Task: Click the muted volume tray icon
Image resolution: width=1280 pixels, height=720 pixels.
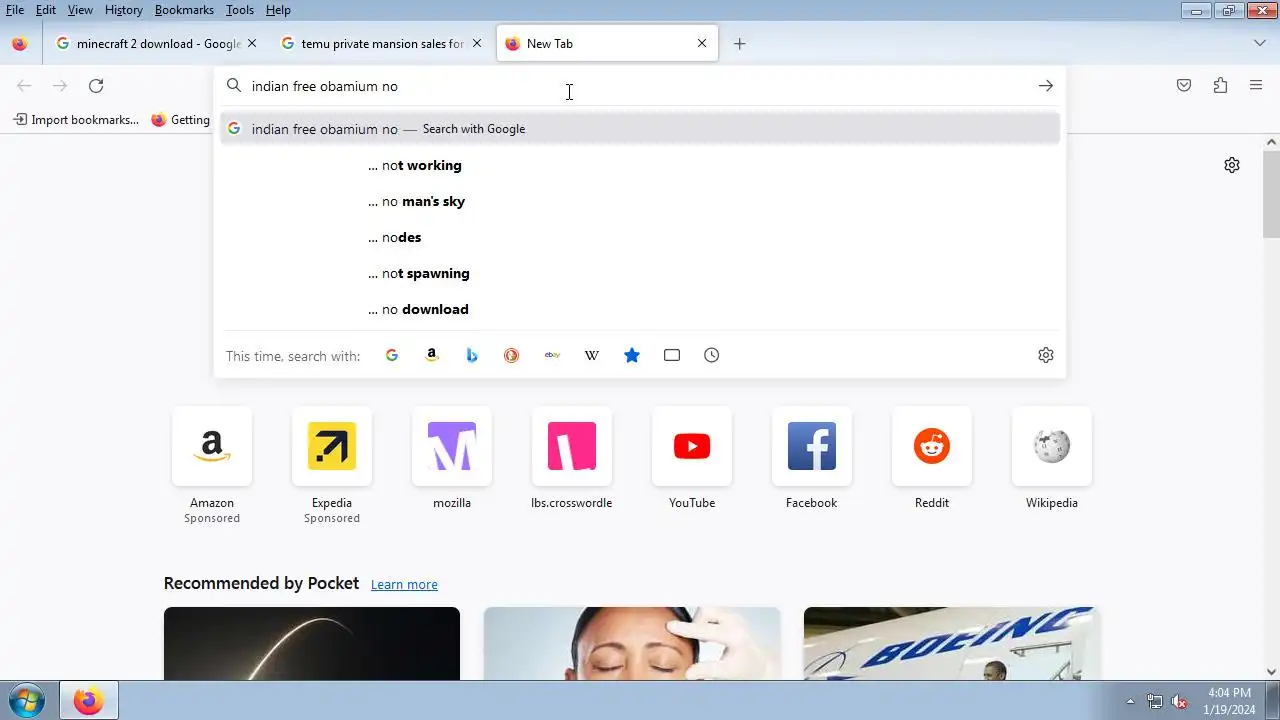Action: click(x=1180, y=702)
